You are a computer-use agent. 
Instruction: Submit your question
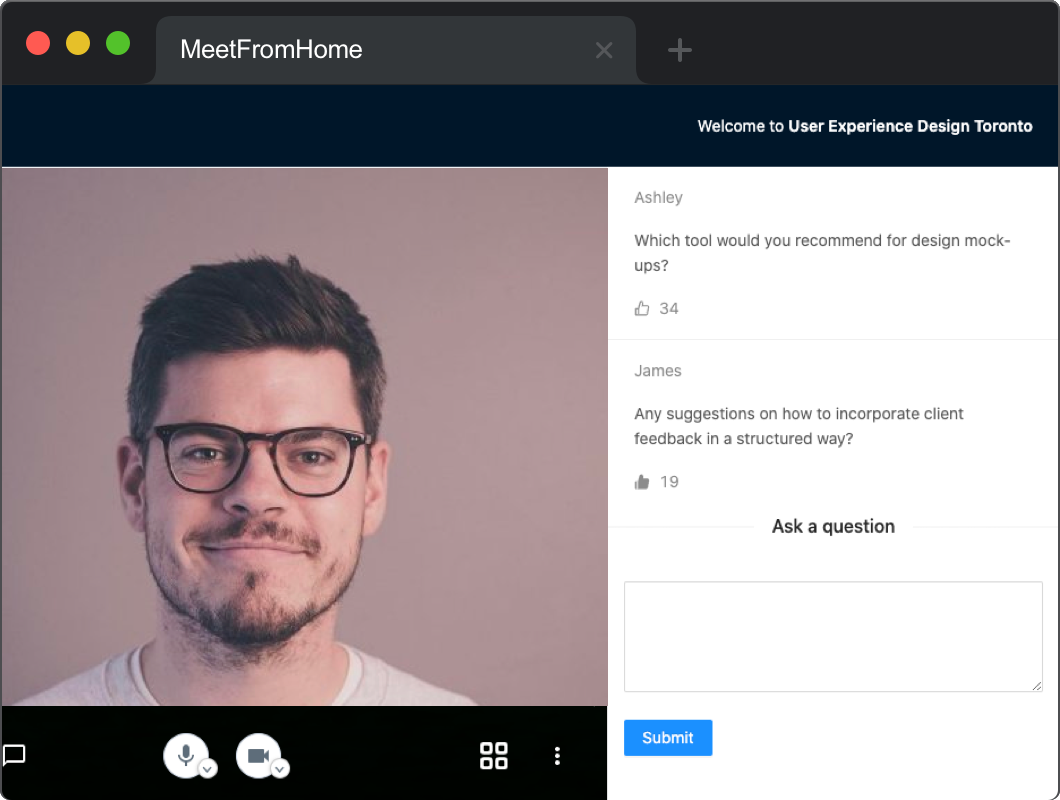(x=667, y=737)
